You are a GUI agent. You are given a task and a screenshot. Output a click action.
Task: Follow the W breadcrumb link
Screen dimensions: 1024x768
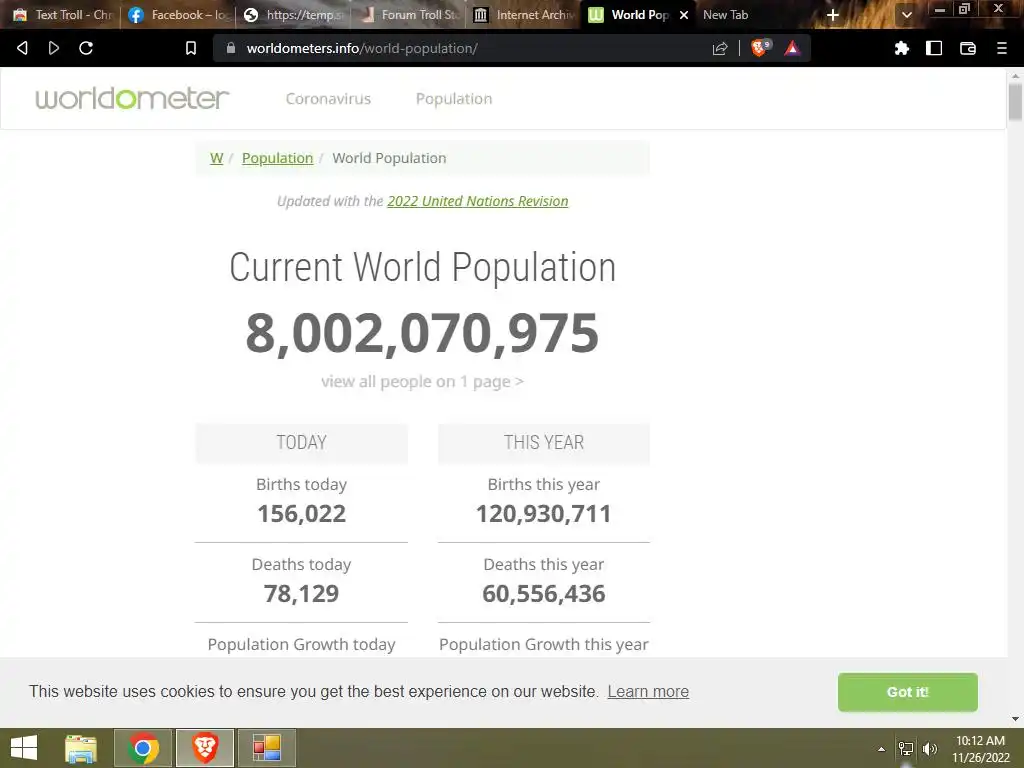(216, 158)
